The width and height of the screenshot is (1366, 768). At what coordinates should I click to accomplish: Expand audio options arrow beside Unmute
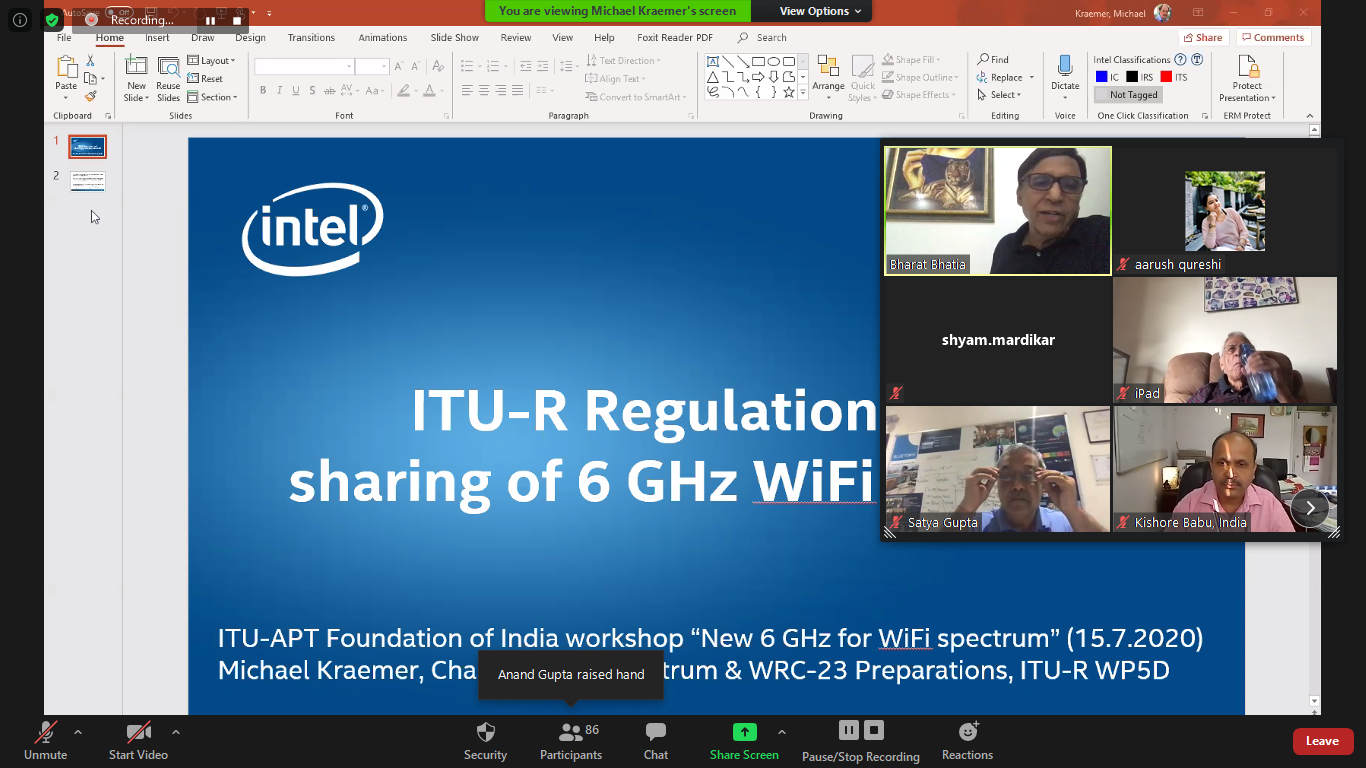(78, 732)
